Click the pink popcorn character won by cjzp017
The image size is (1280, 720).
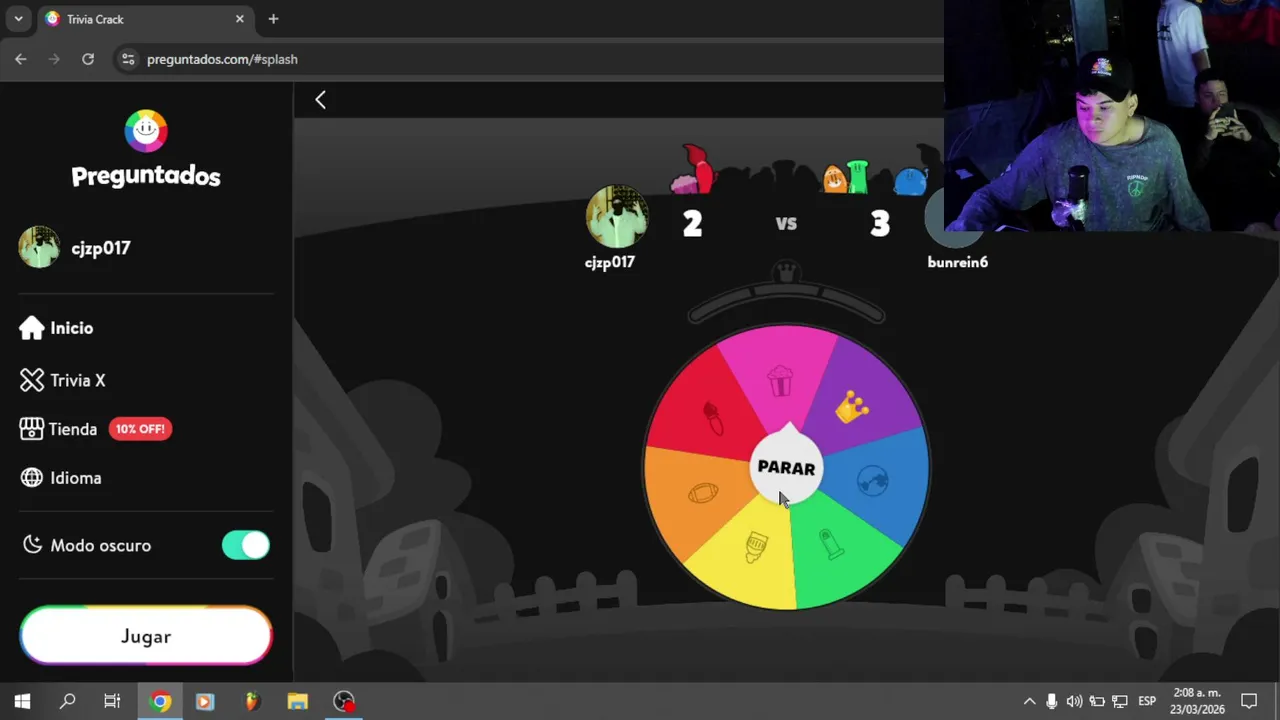pos(684,183)
